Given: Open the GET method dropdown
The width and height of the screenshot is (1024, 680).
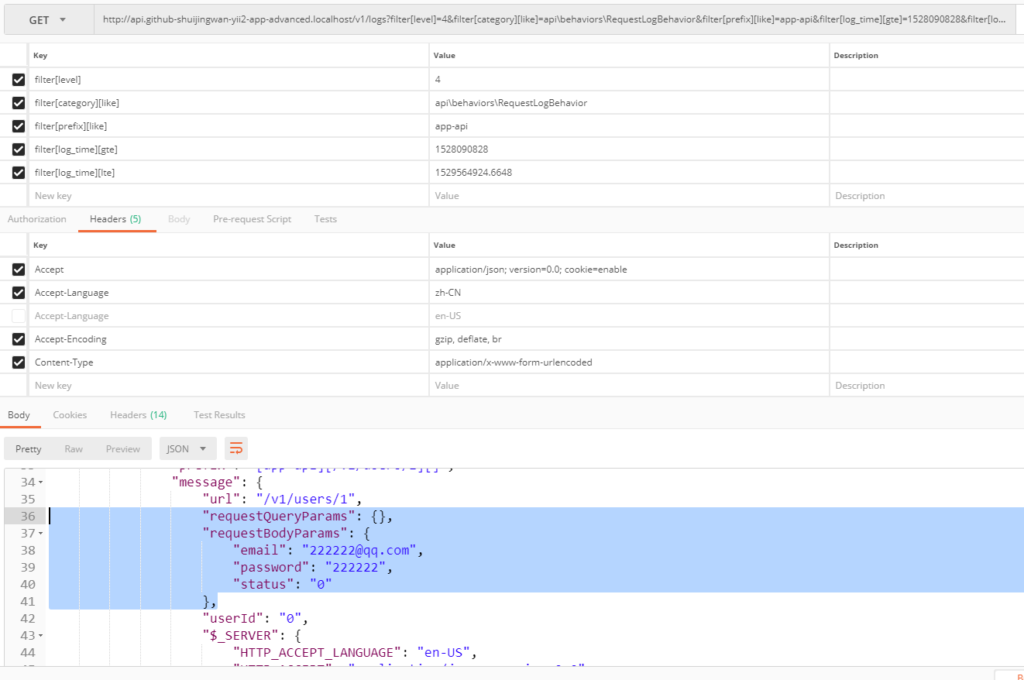Looking at the screenshot, I should [48, 20].
